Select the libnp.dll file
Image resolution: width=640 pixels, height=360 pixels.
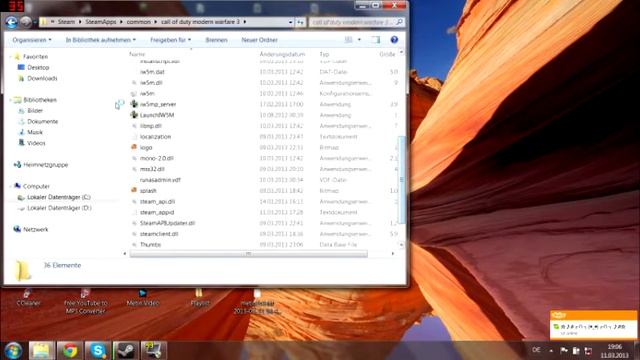pyautogui.click(x=151, y=126)
